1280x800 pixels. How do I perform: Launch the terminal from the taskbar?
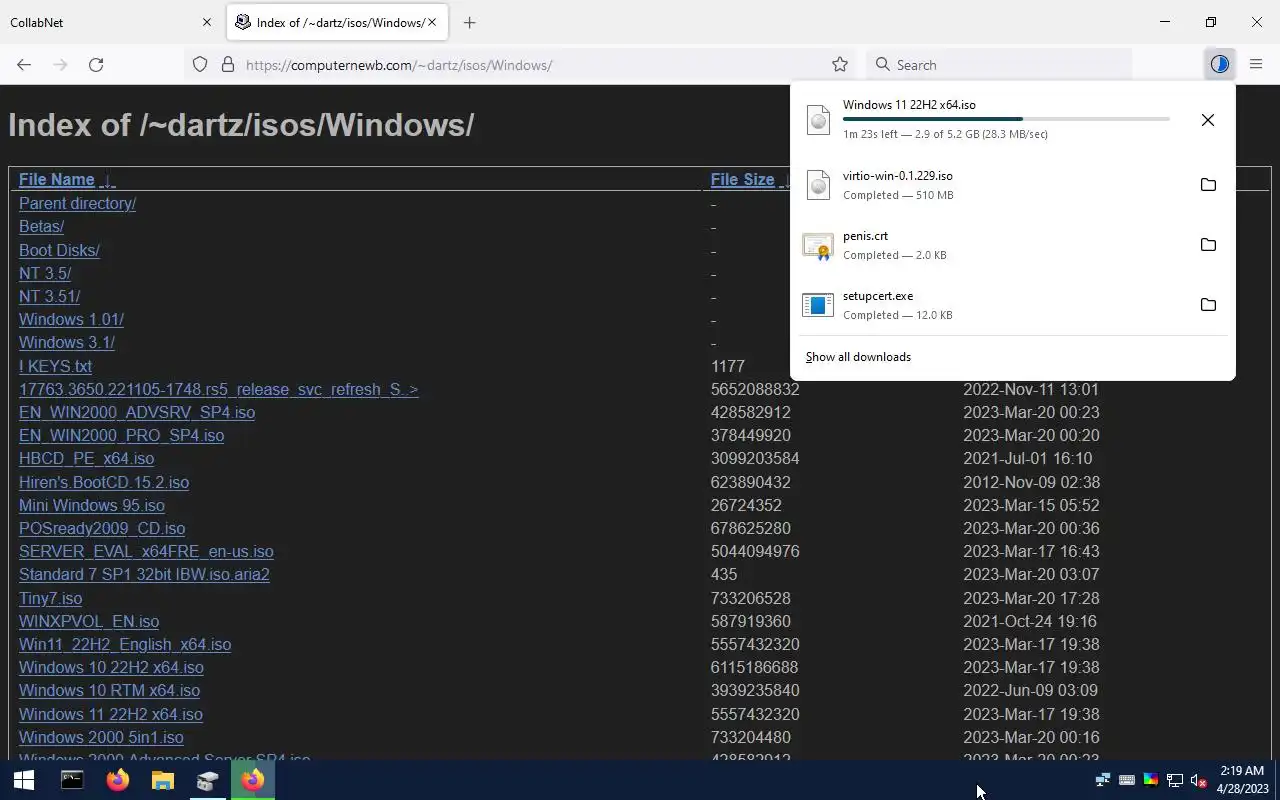(72, 780)
